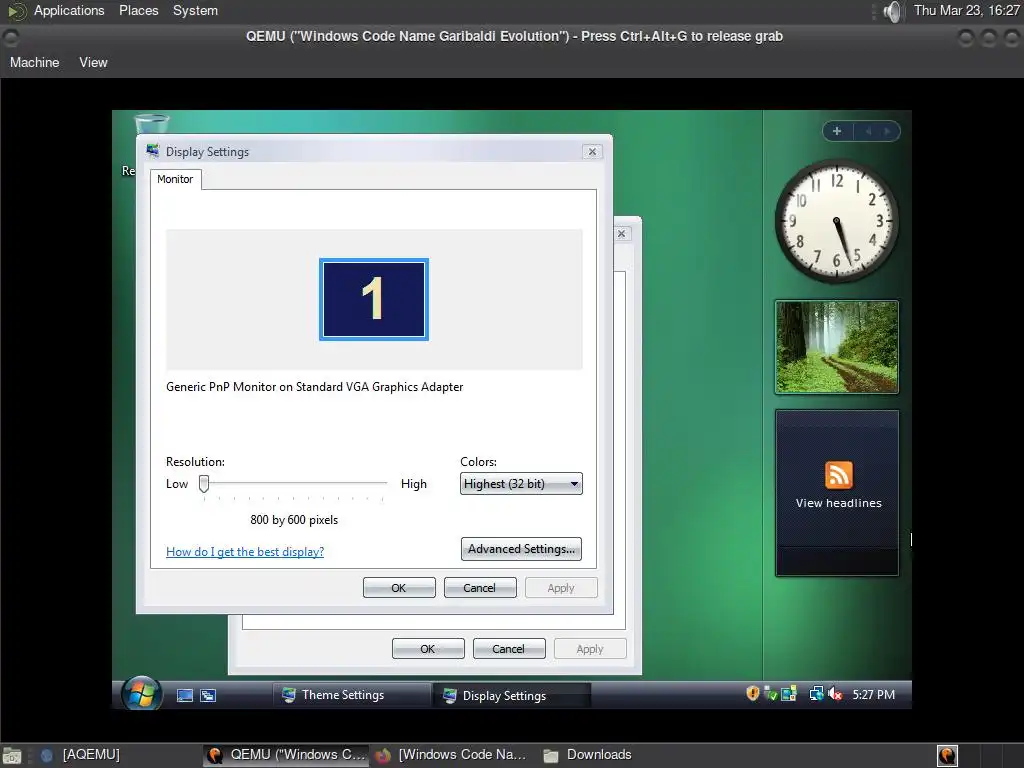Click the analog clock gadget

click(837, 220)
